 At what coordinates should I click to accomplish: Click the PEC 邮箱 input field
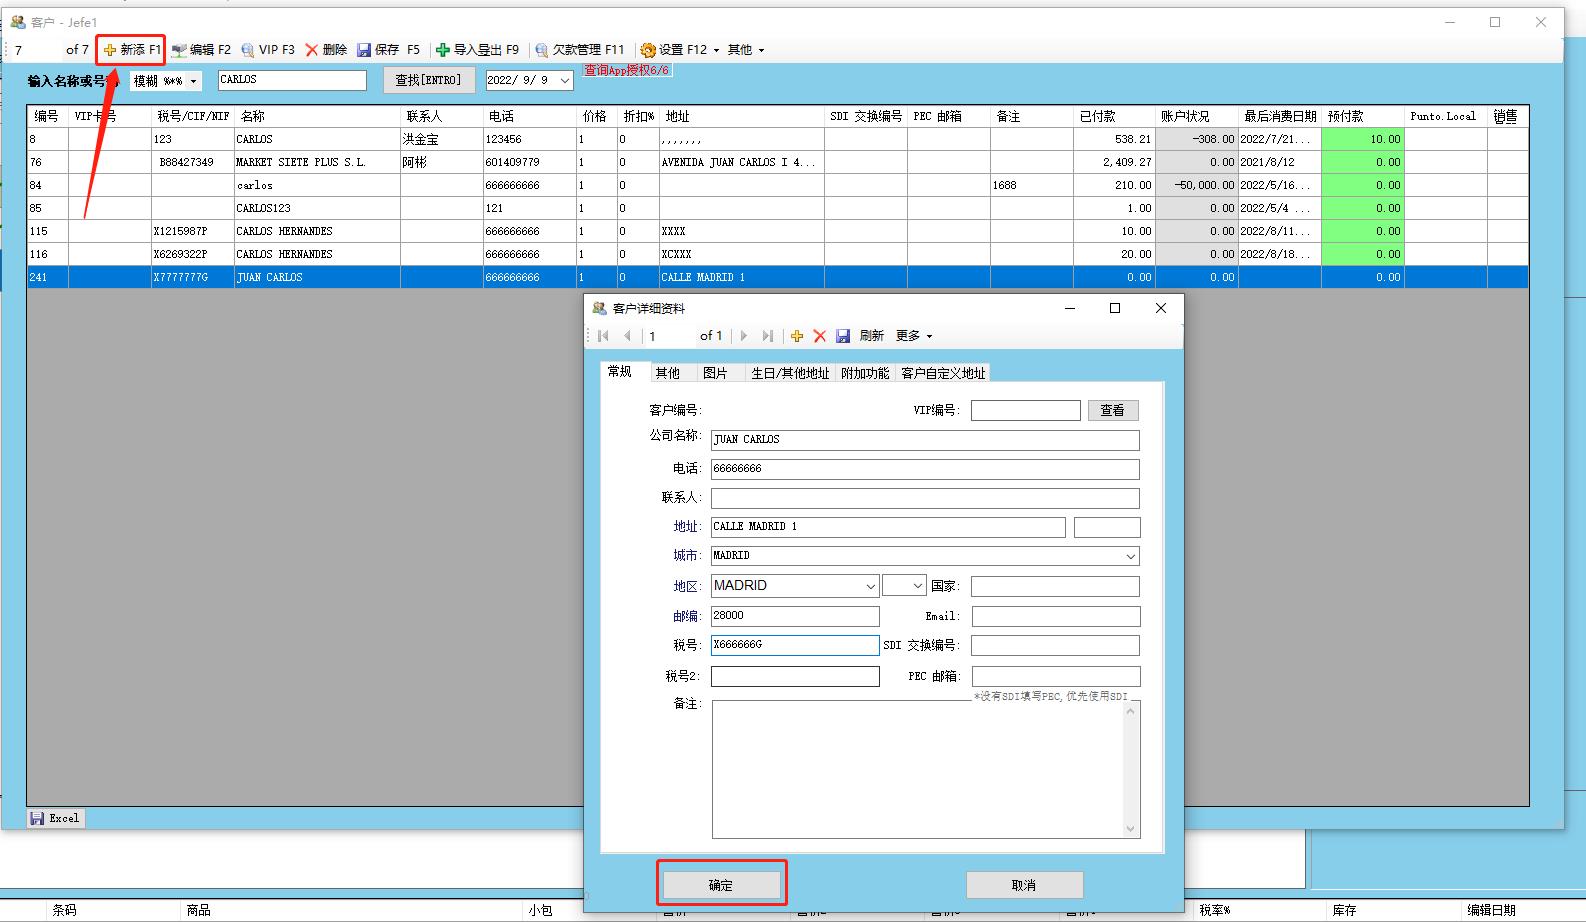(x=1055, y=676)
